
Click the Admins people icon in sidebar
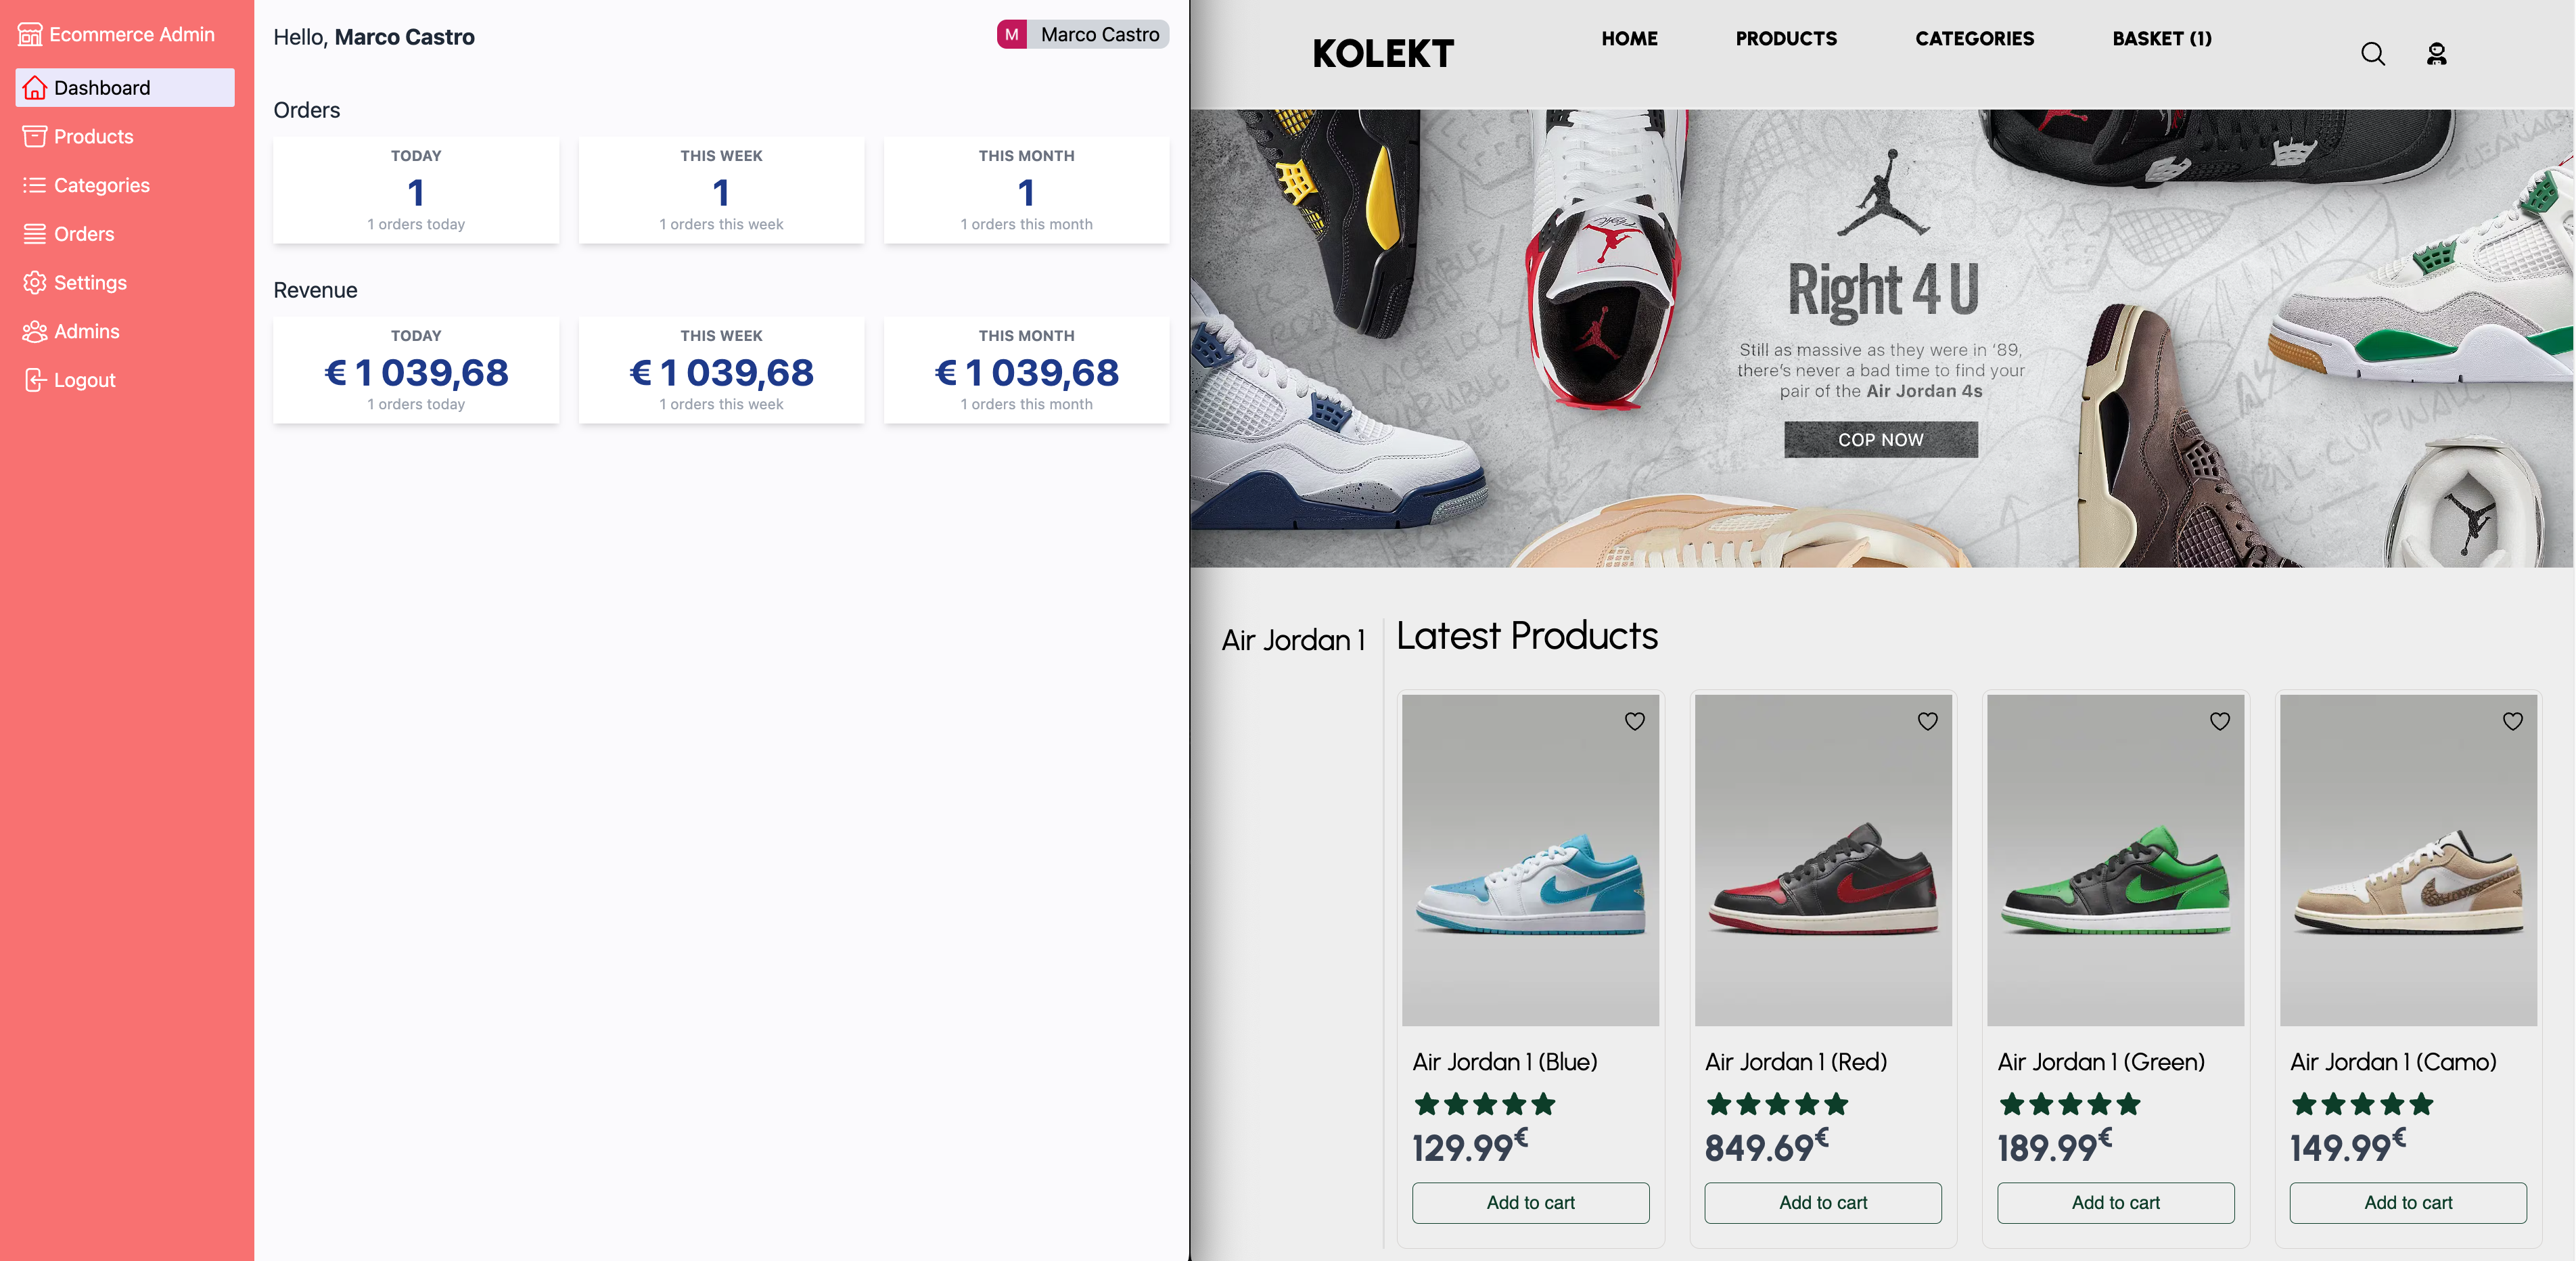(x=35, y=331)
